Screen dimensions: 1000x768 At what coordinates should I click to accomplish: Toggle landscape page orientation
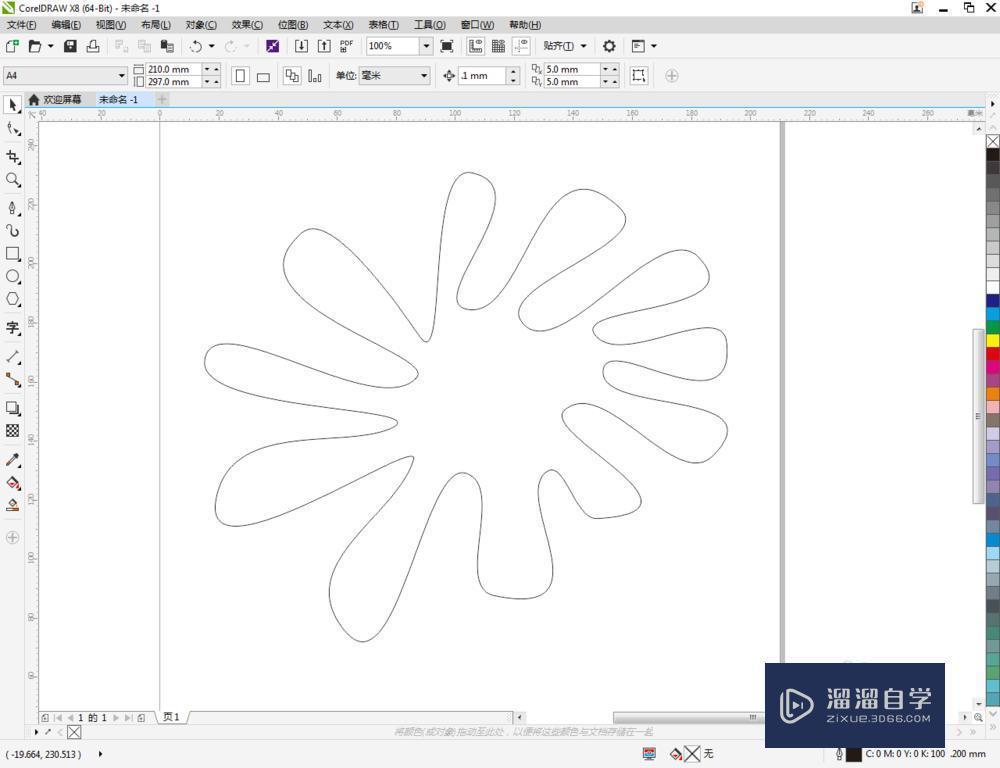tap(264, 75)
